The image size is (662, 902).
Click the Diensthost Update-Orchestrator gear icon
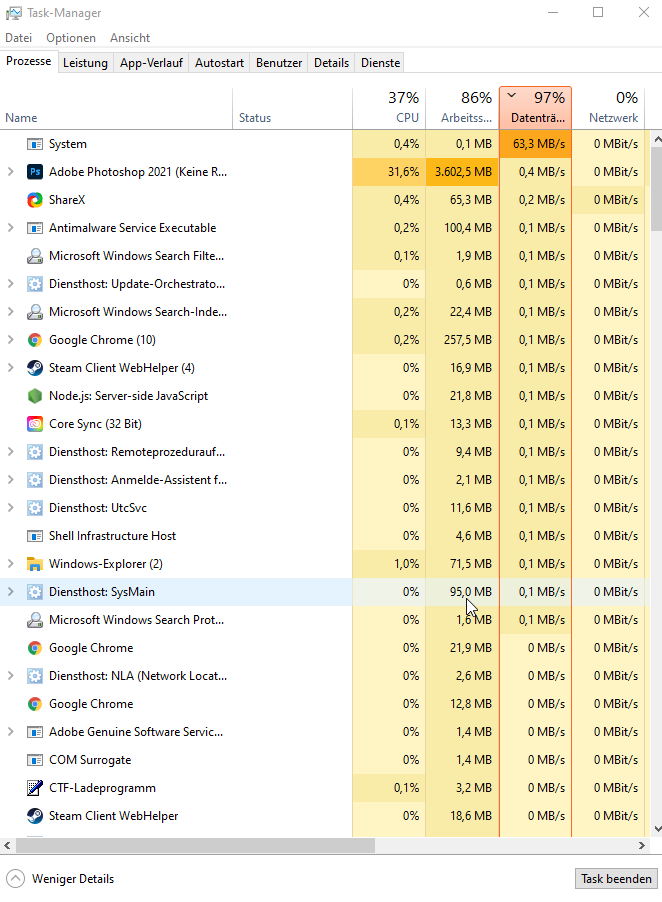point(35,284)
